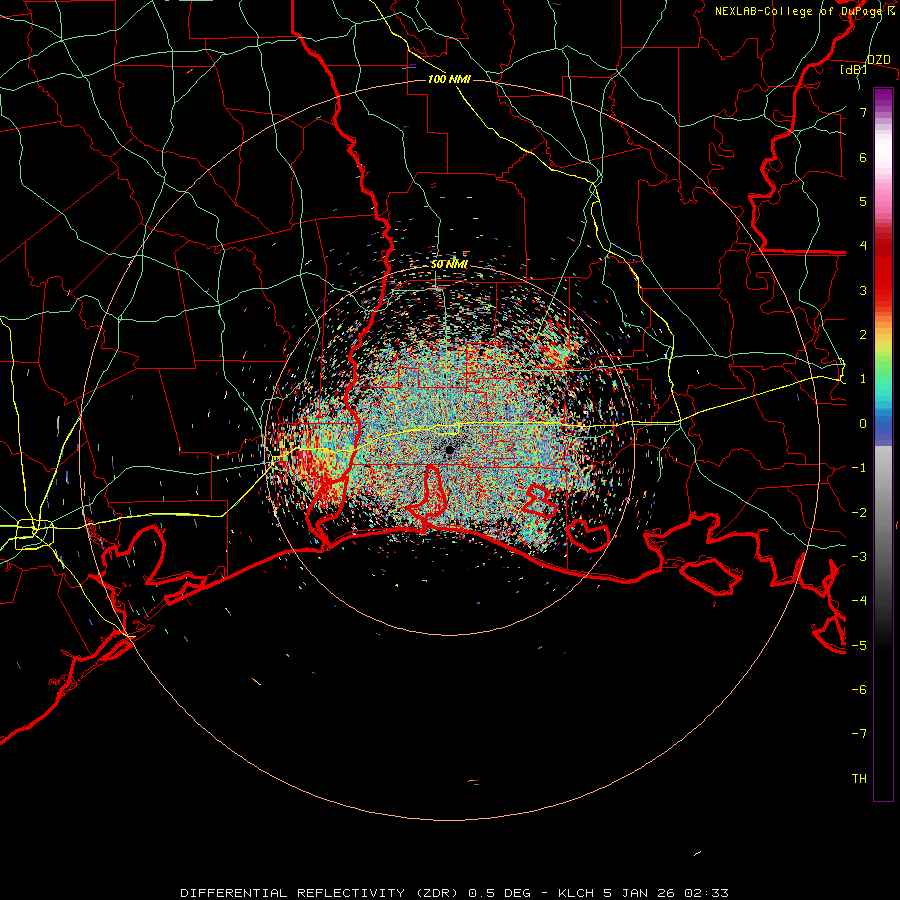Click the -2 value on the color scale
The height and width of the screenshot is (900, 900).
(859, 513)
